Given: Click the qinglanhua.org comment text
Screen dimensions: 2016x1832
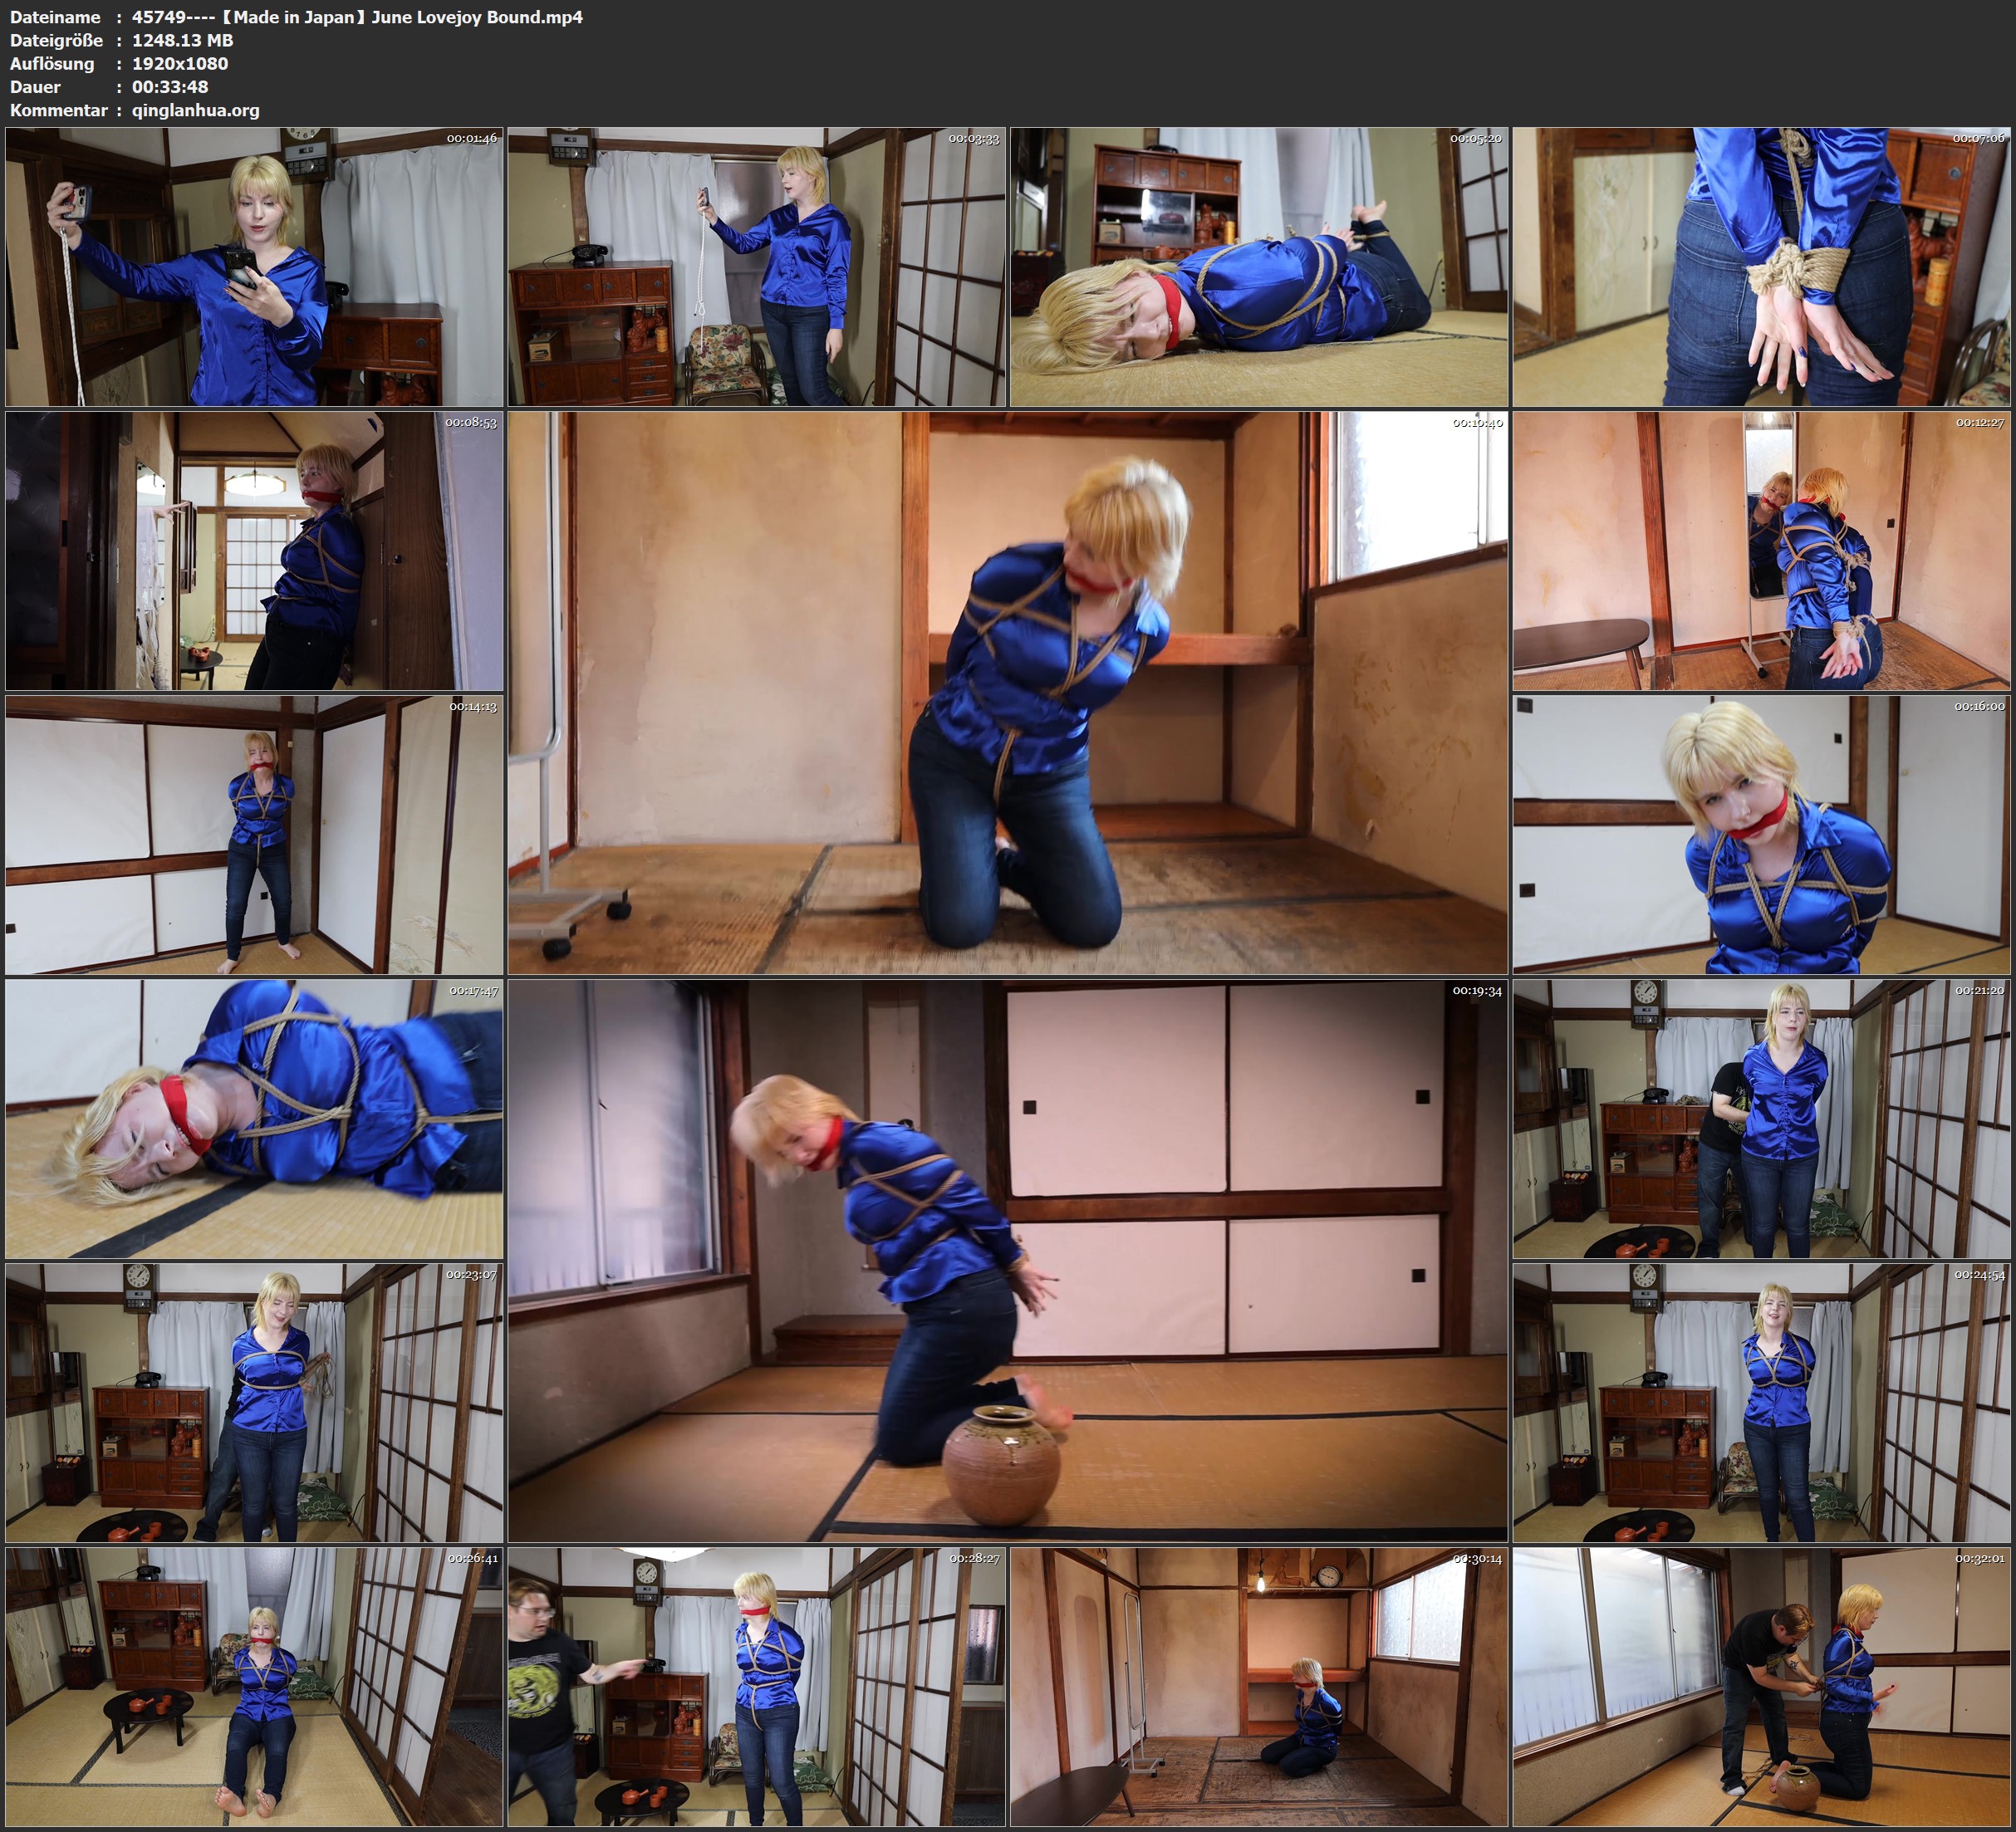Looking at the screenshot, I should click(x=195, y=110).
